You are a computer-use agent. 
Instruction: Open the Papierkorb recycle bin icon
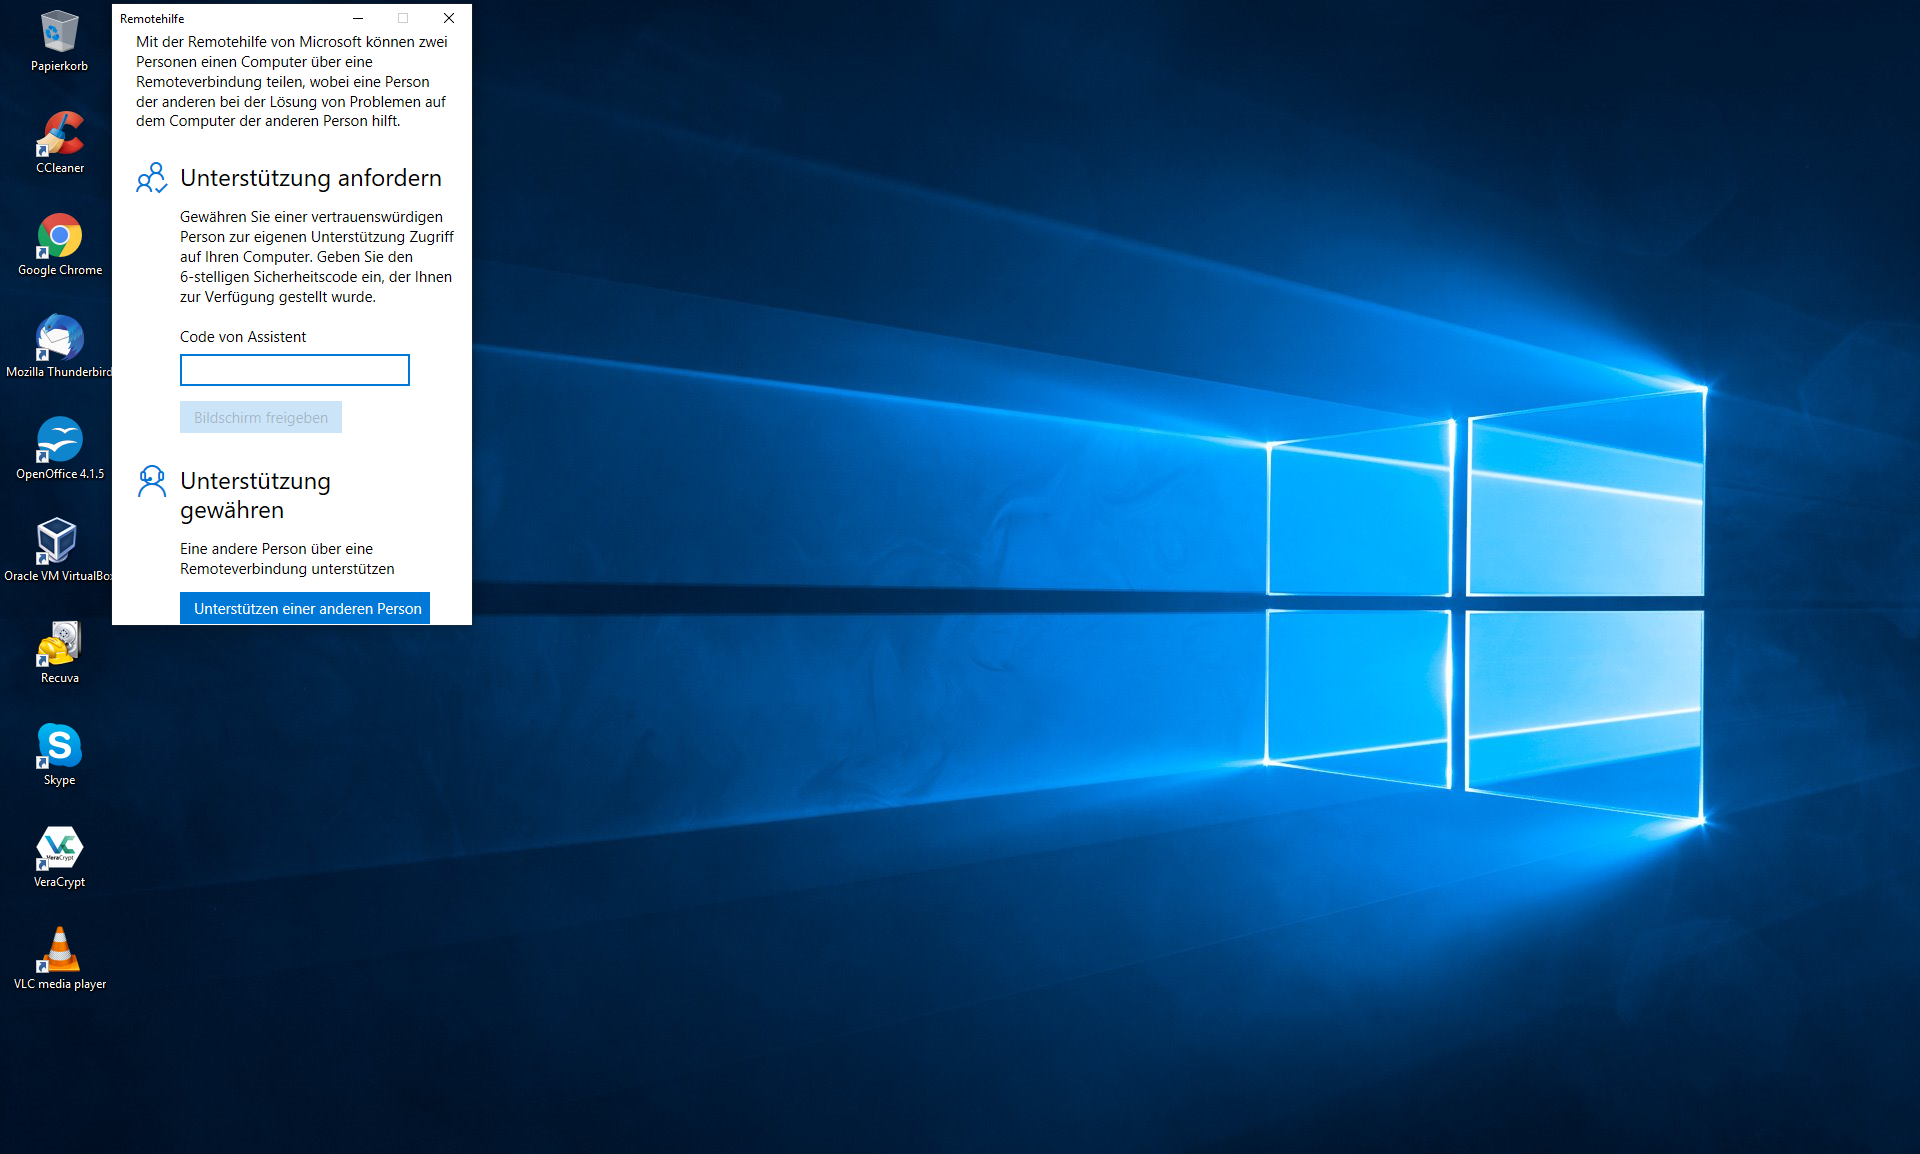59,35
